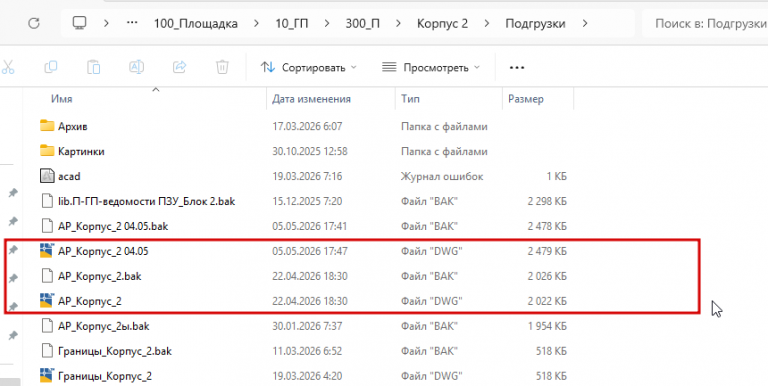Click the Картинки folder icon
The height and width of the screenshot is (386, 768).
47,151
